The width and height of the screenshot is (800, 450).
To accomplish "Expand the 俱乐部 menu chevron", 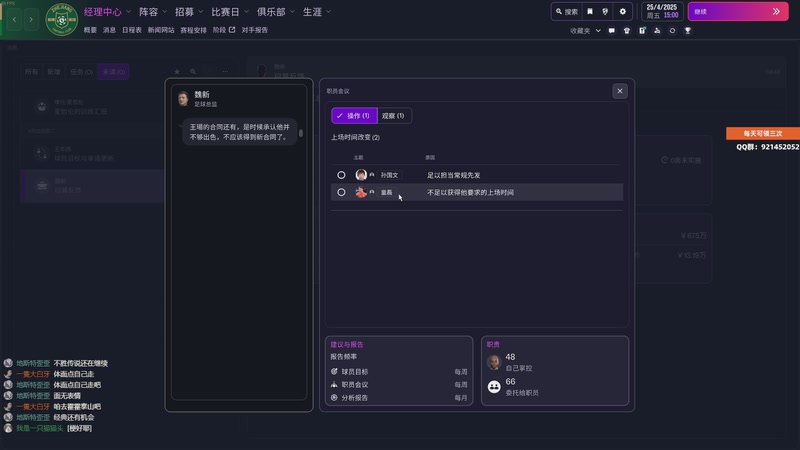I will coord(292,12).
